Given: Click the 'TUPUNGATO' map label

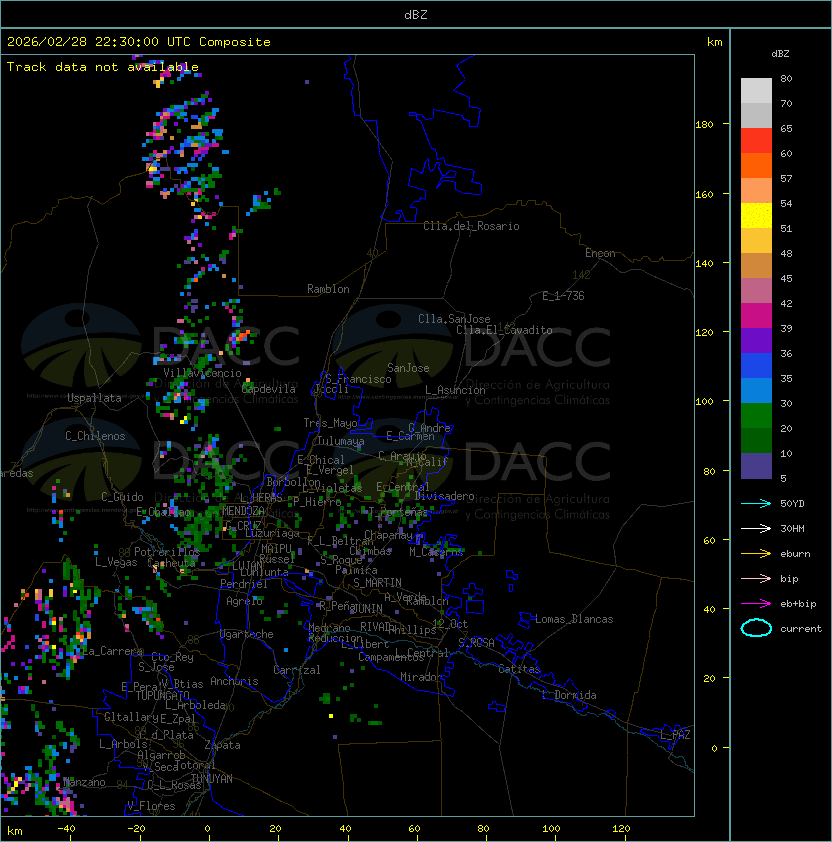Looking at the screenshot, I should point(162,695).
